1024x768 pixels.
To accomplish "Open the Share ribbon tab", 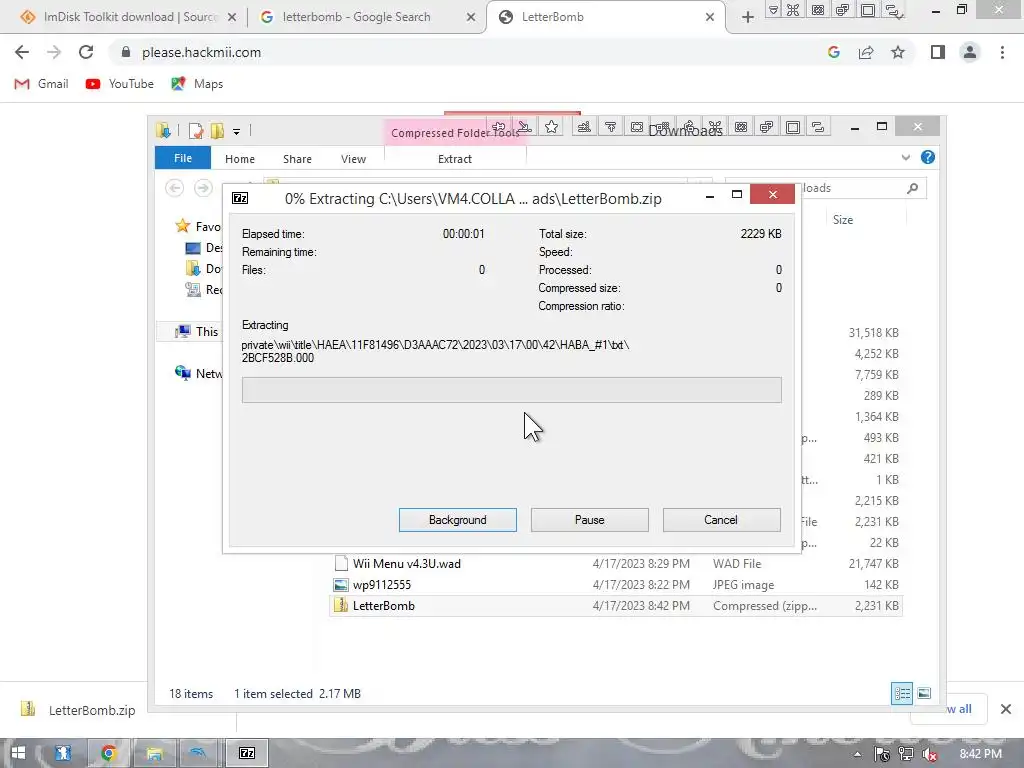I will click(297, 159).
